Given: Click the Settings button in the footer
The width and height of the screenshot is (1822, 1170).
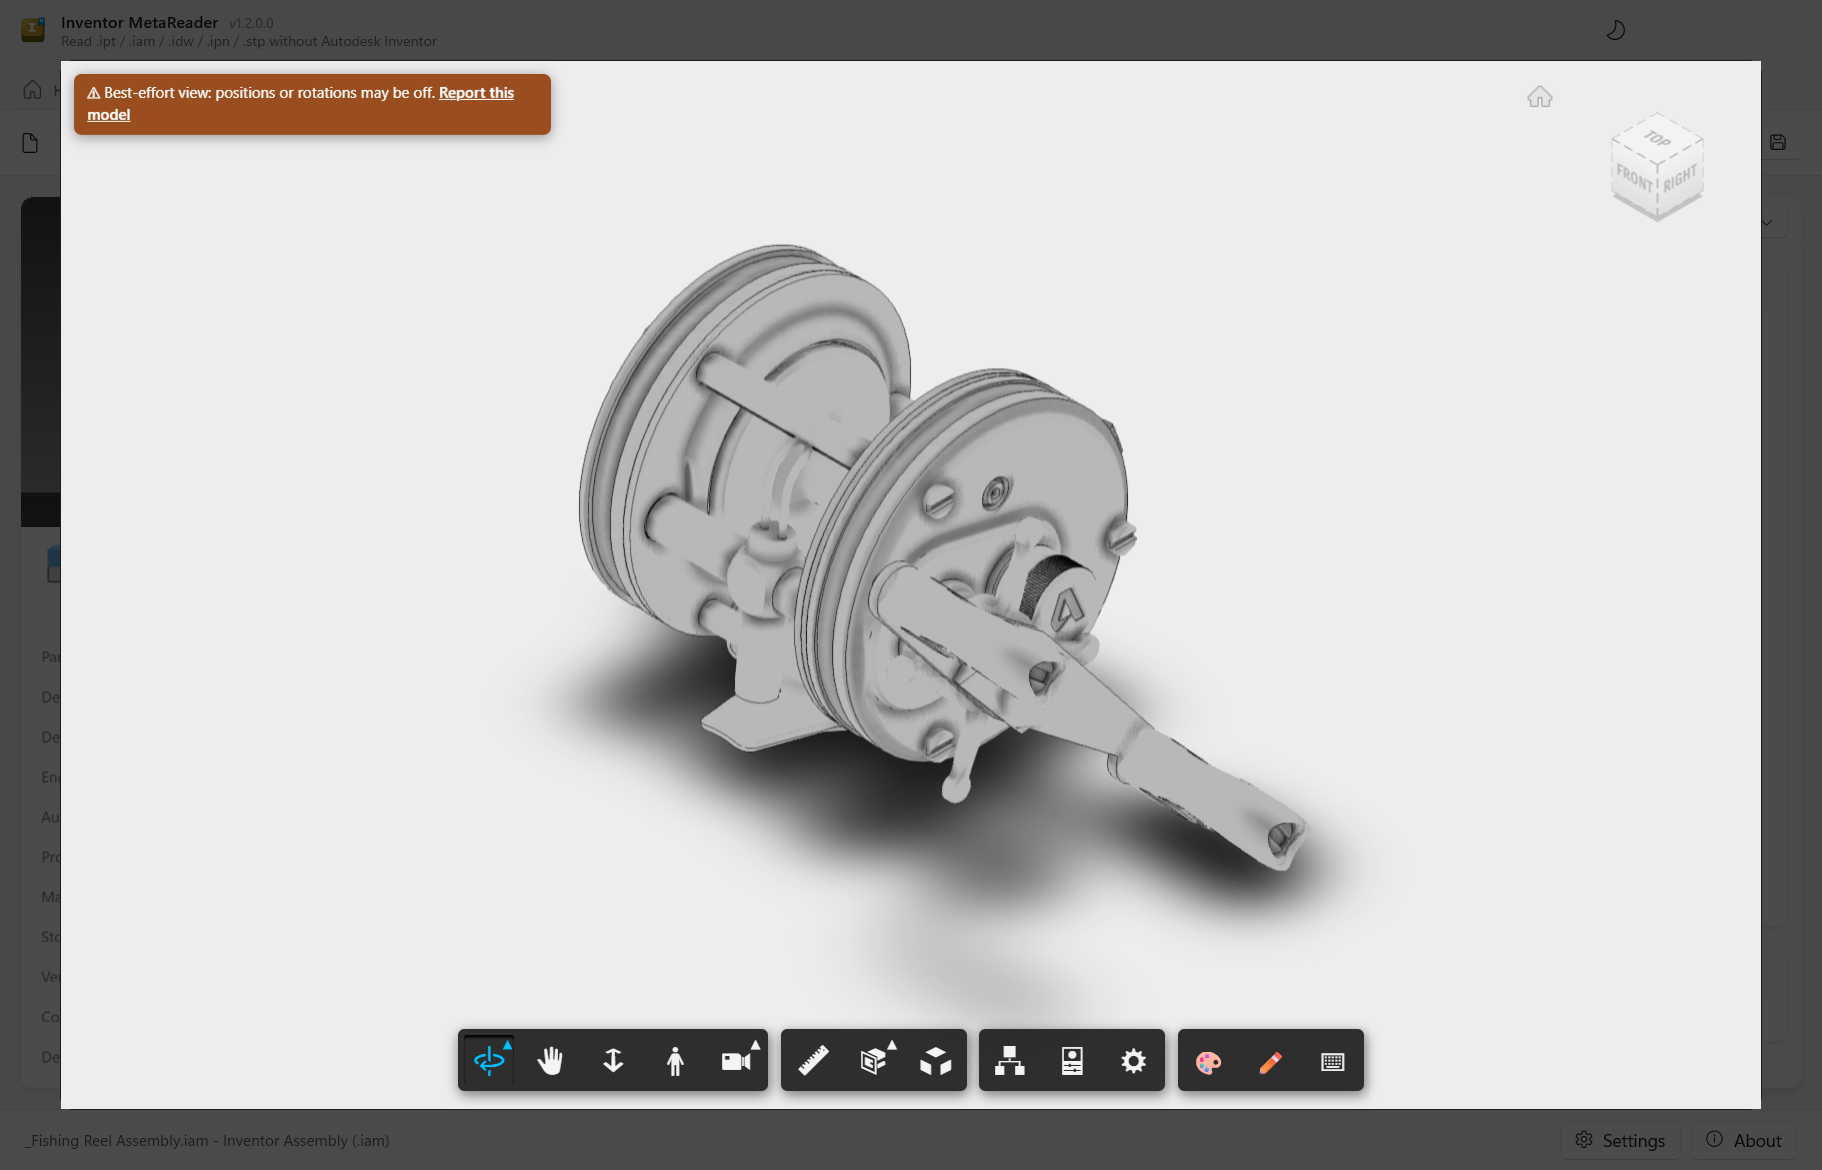Looking at the screenshot, I should point(1620,1140).
